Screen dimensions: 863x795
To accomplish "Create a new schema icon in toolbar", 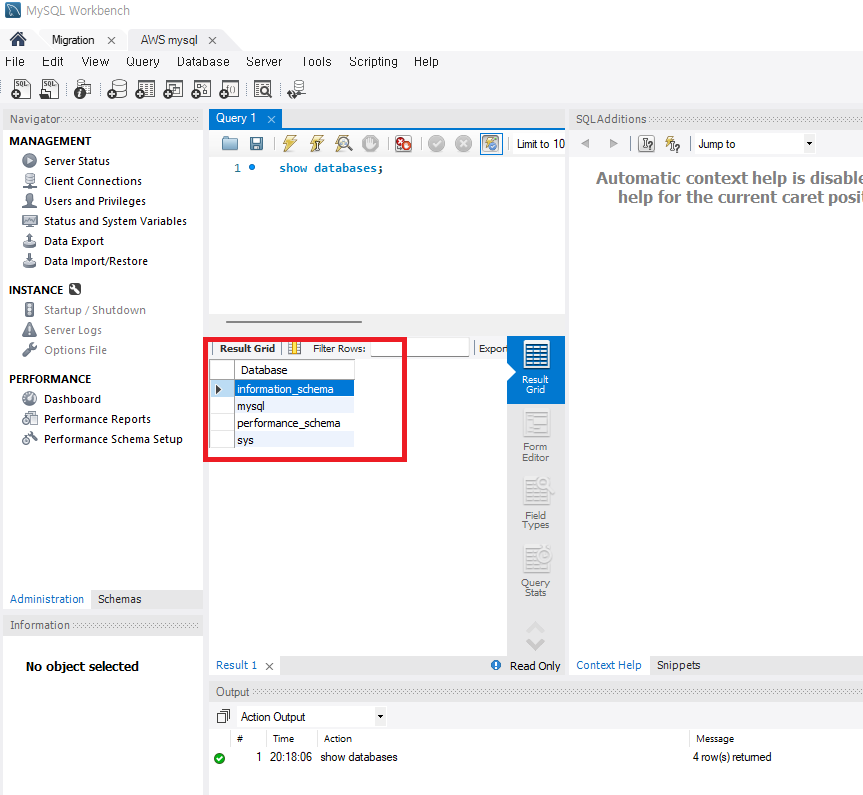I will pyautogui.click(x=117, y=89).
